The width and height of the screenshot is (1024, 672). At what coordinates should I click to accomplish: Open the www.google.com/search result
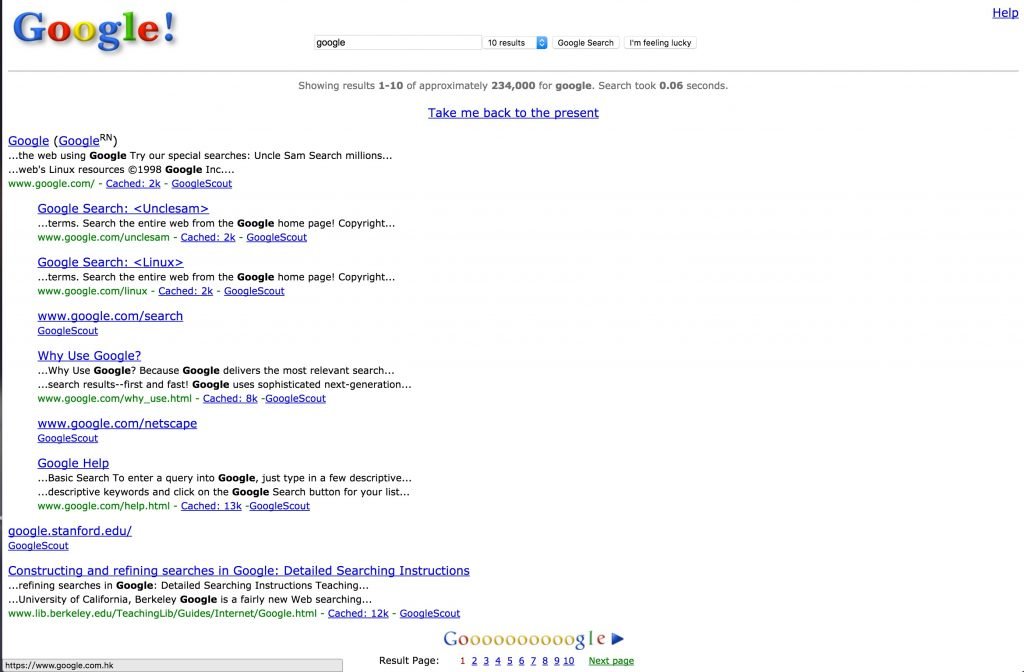[x=110, y=315]
